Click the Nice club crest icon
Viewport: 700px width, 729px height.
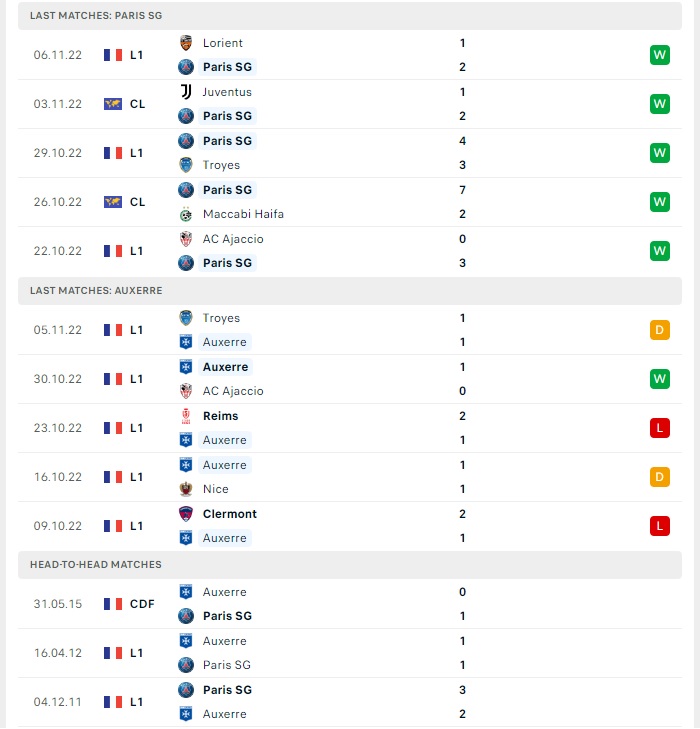tap(186, 489)
